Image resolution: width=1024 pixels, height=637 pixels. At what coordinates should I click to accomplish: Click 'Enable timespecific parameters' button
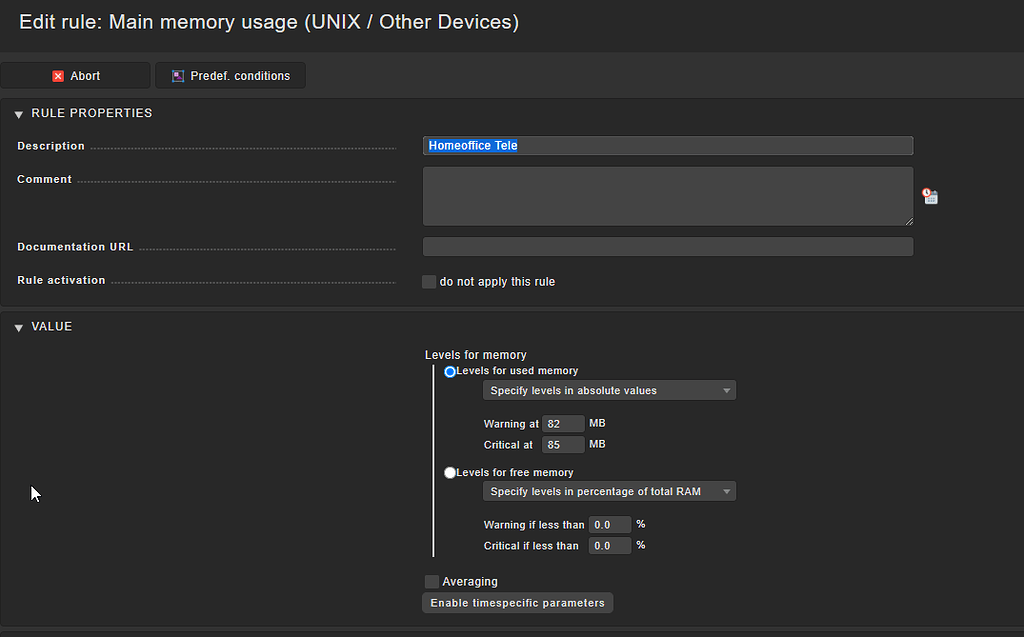(x=517, y=603)
